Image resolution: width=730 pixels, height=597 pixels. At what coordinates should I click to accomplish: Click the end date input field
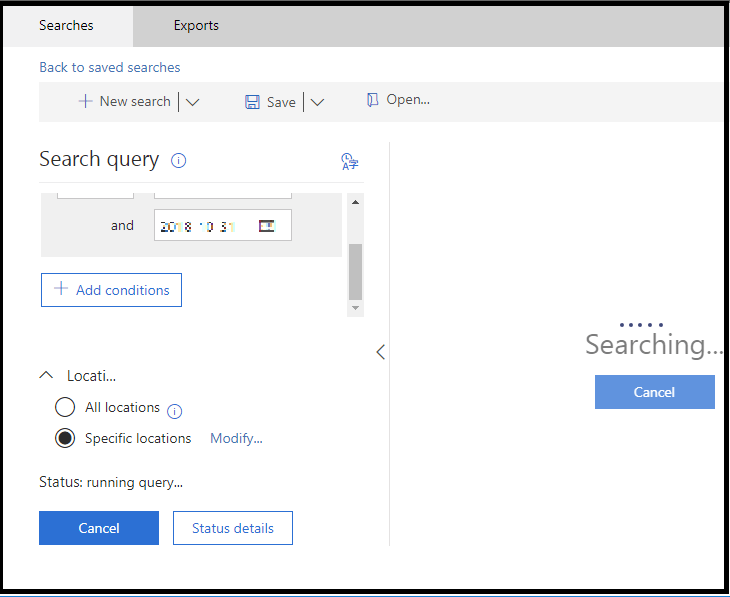pyautogui.click(x=205, y=226)
